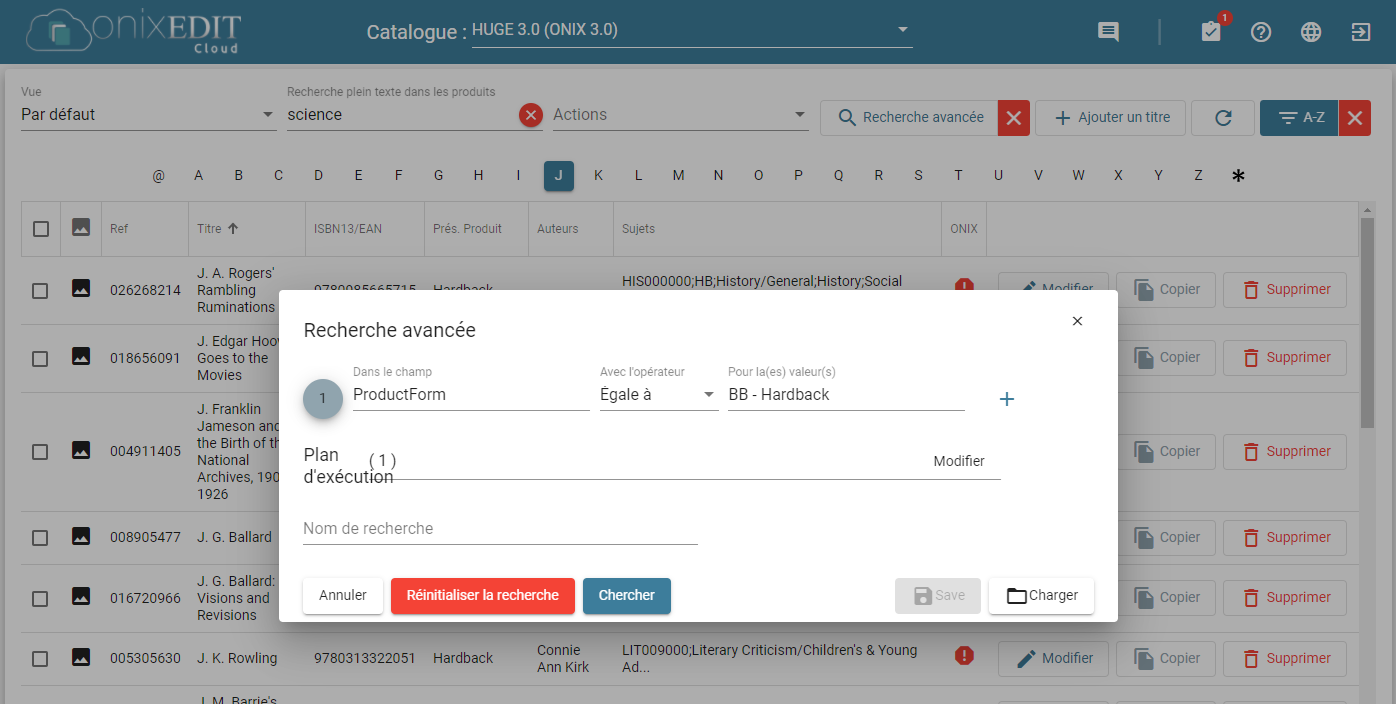Click the full-text search field with science
Viewport: 1396px width, 704px height.
(401, 115)
